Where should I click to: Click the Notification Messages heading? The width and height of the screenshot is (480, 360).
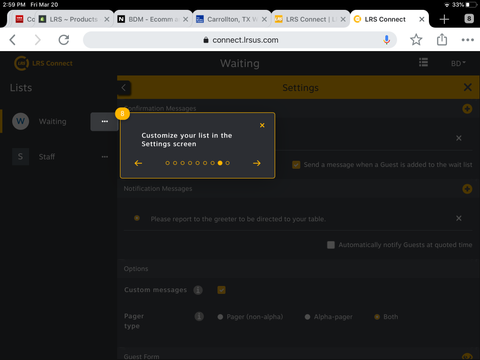[x=158, y=189]
